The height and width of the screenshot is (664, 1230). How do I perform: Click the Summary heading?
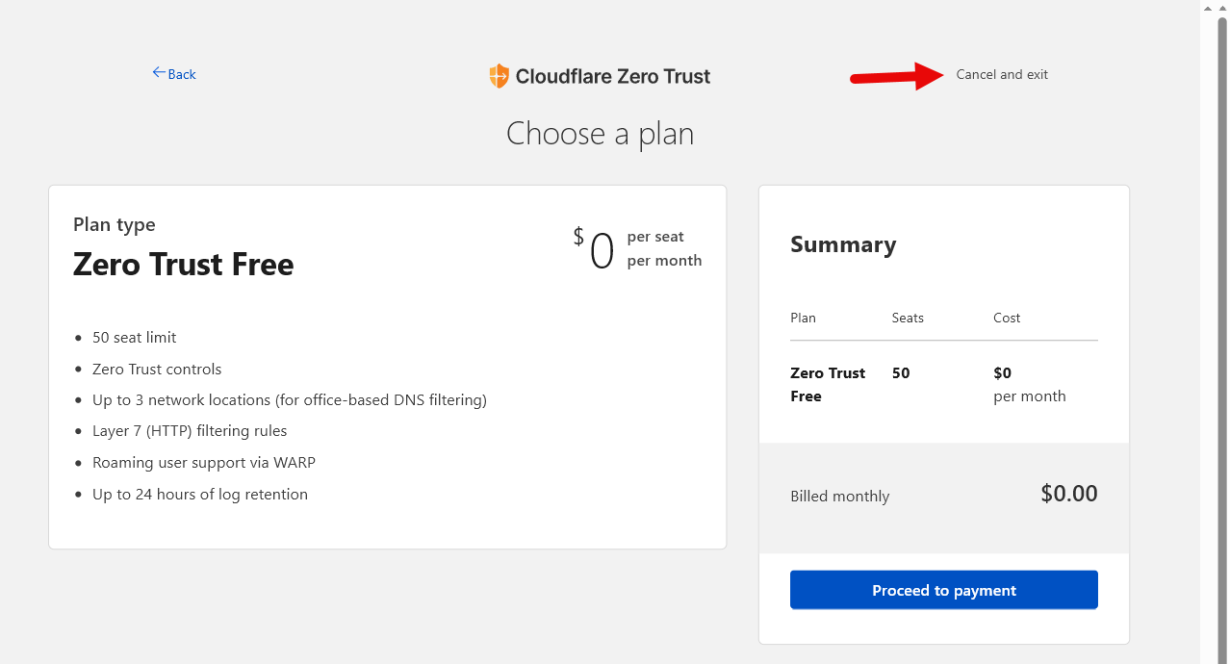843,245
